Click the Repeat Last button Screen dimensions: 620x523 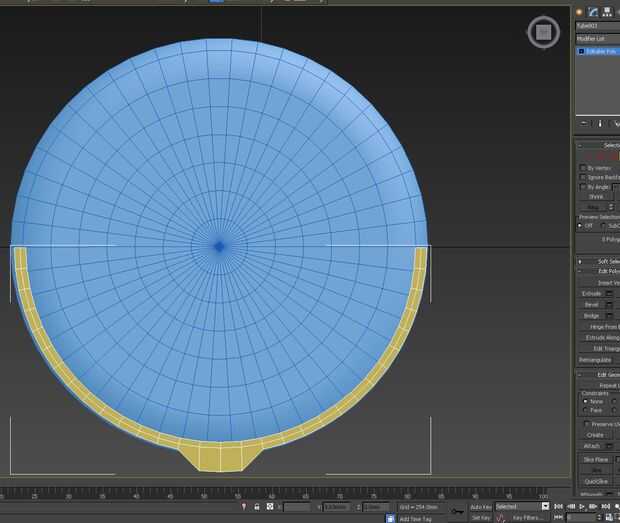point(599,385)
